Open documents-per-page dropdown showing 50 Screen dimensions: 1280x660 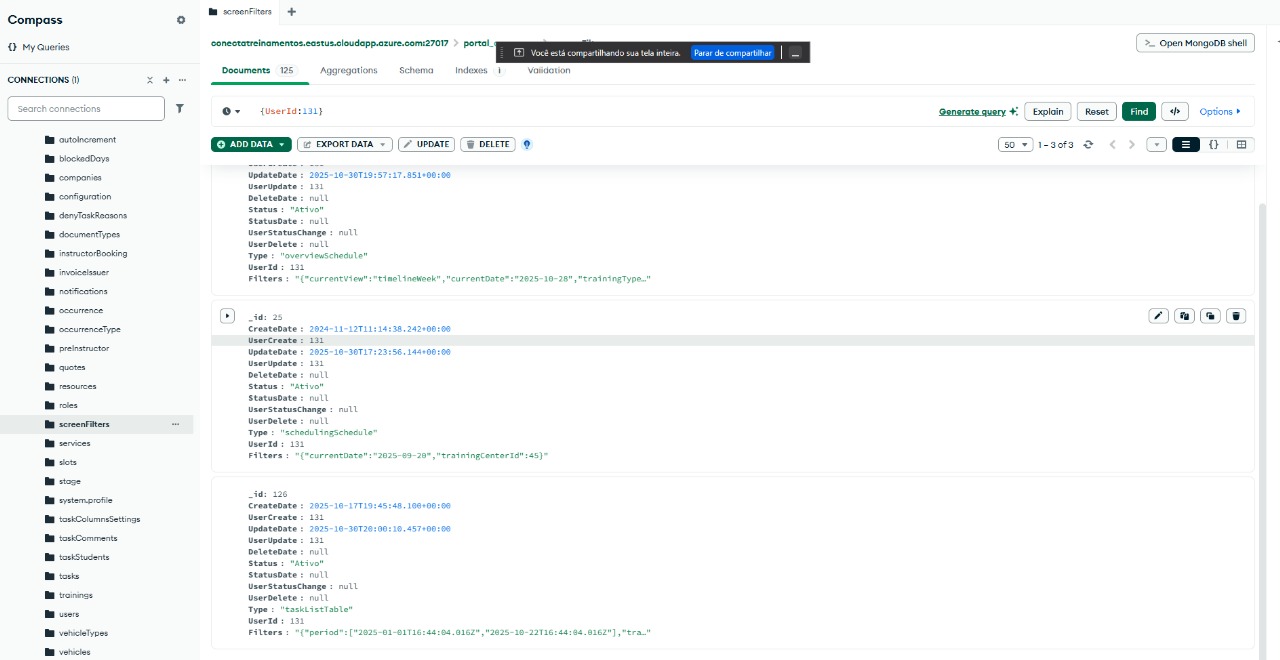(1015, 145)
